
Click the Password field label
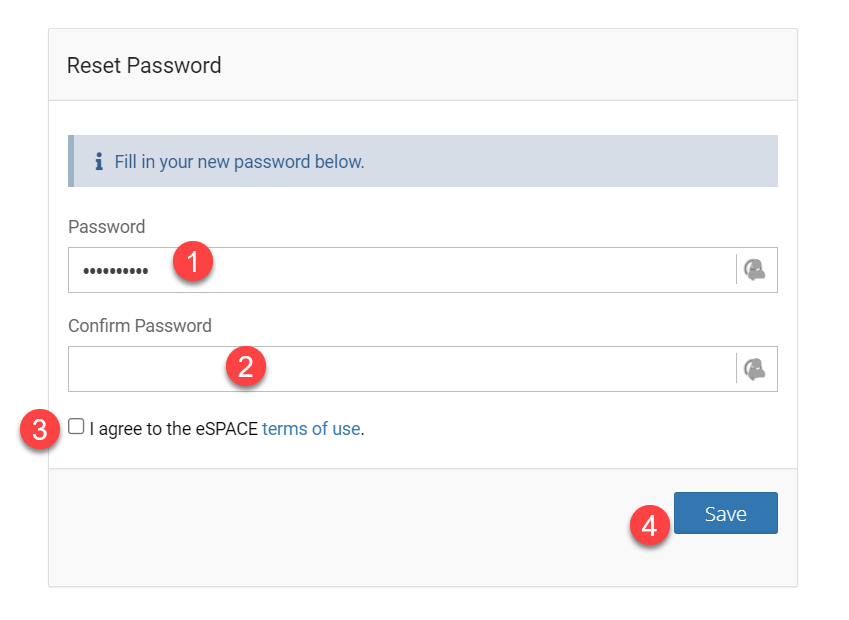(106, 227)
